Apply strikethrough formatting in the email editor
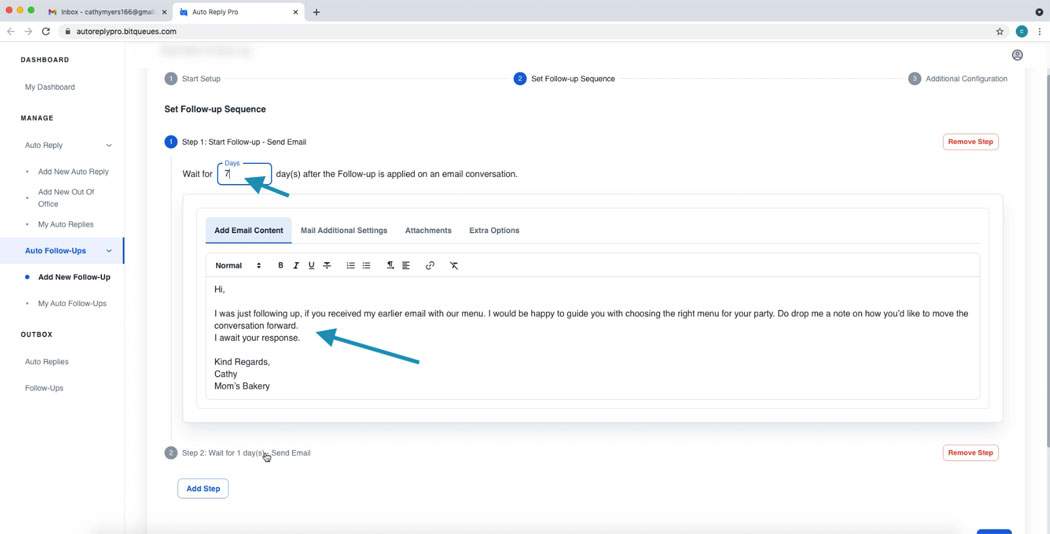The image size is (1050, 534). pos(327,265)
